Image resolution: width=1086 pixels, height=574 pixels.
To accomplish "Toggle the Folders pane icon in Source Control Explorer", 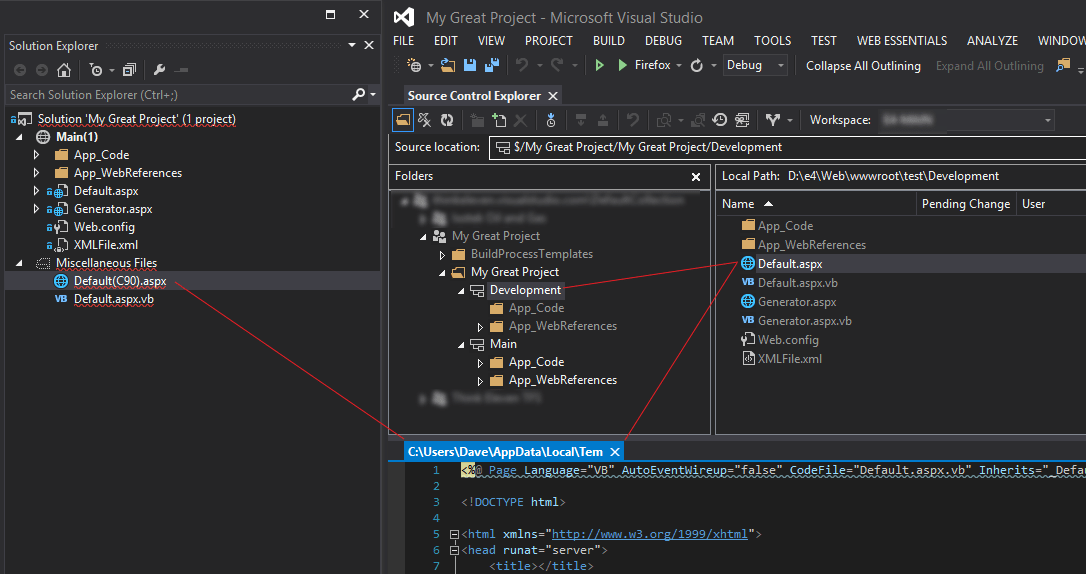I will coord(402,120).
